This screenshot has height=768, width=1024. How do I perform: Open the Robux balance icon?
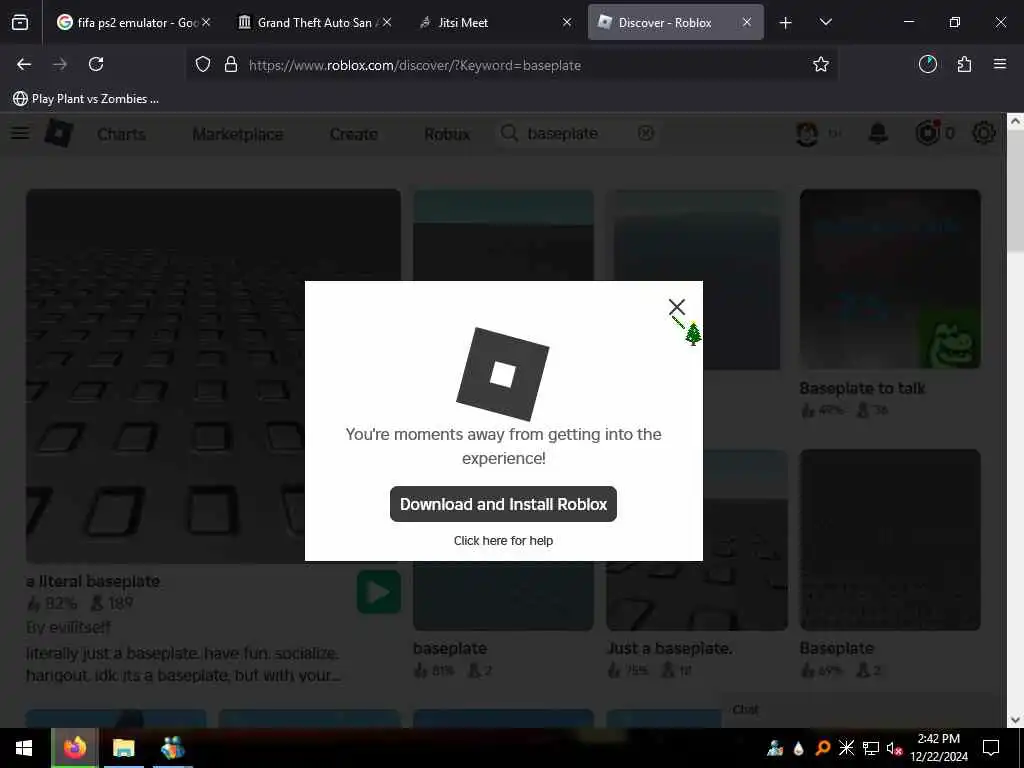[927, 133]
